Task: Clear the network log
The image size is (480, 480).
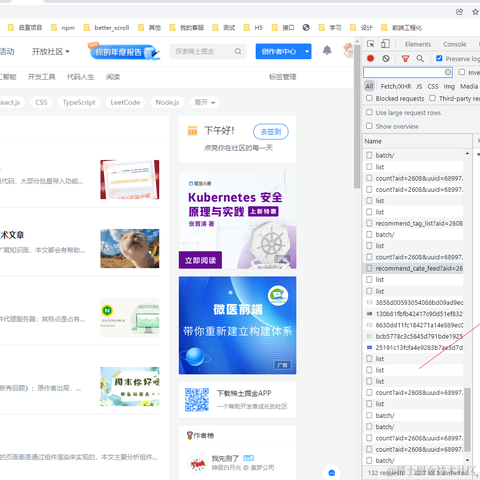Action: coord(386,59)
